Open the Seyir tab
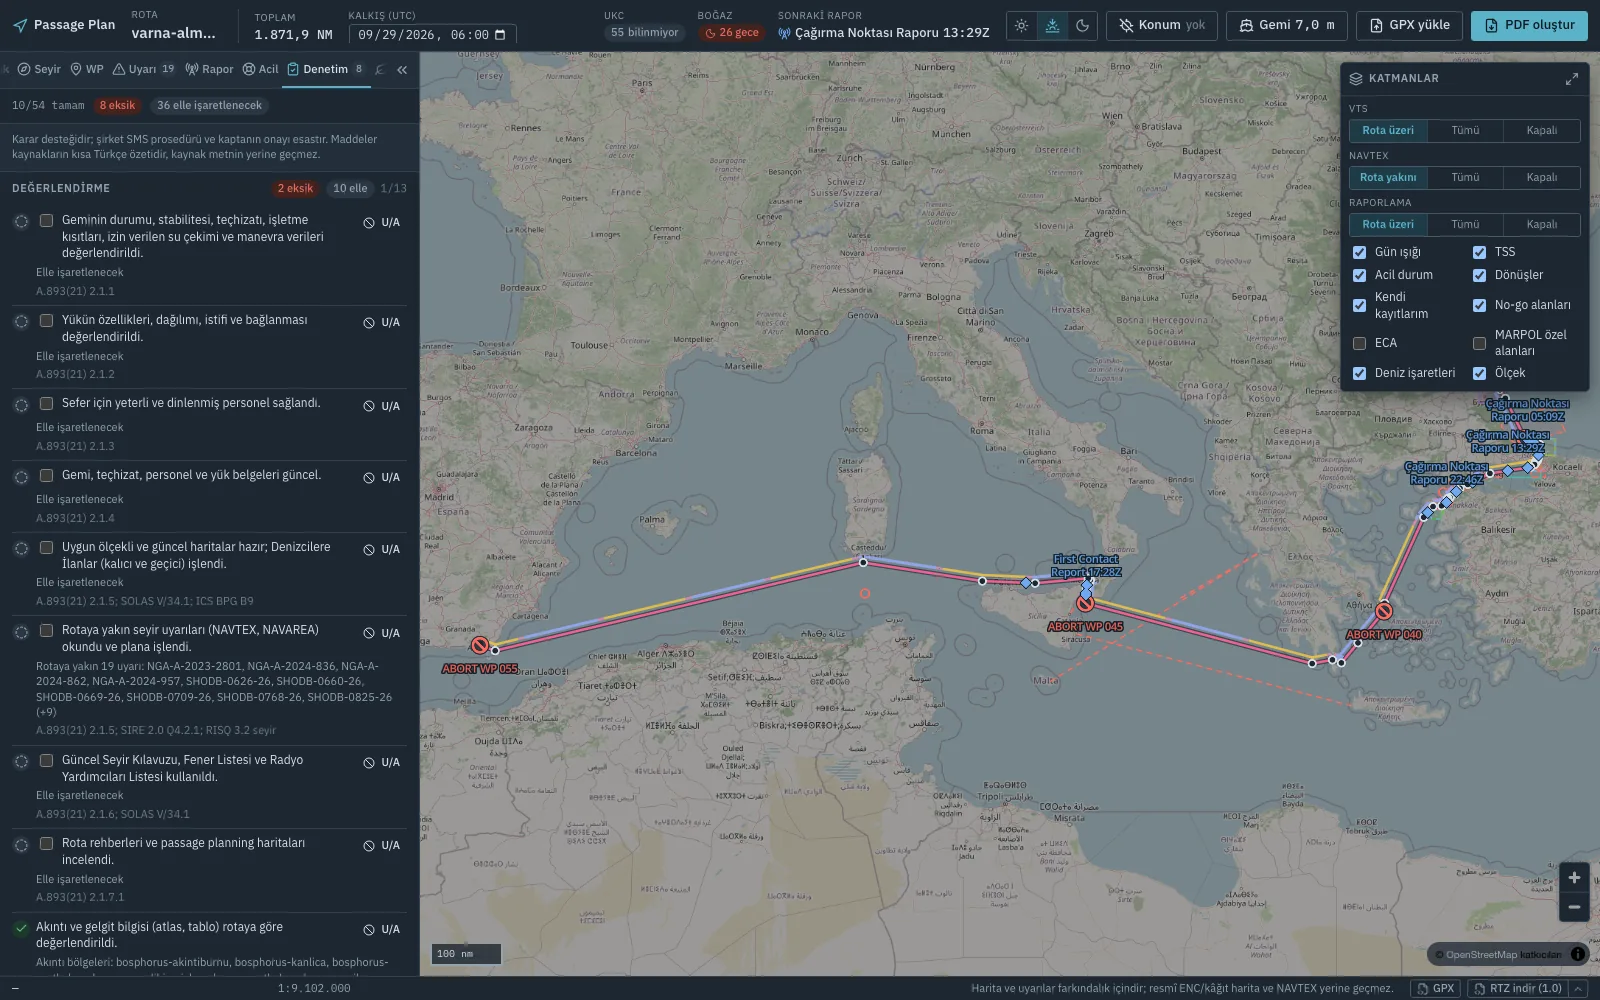Screen dimensions: 1600x1000 tap(39, 70)
